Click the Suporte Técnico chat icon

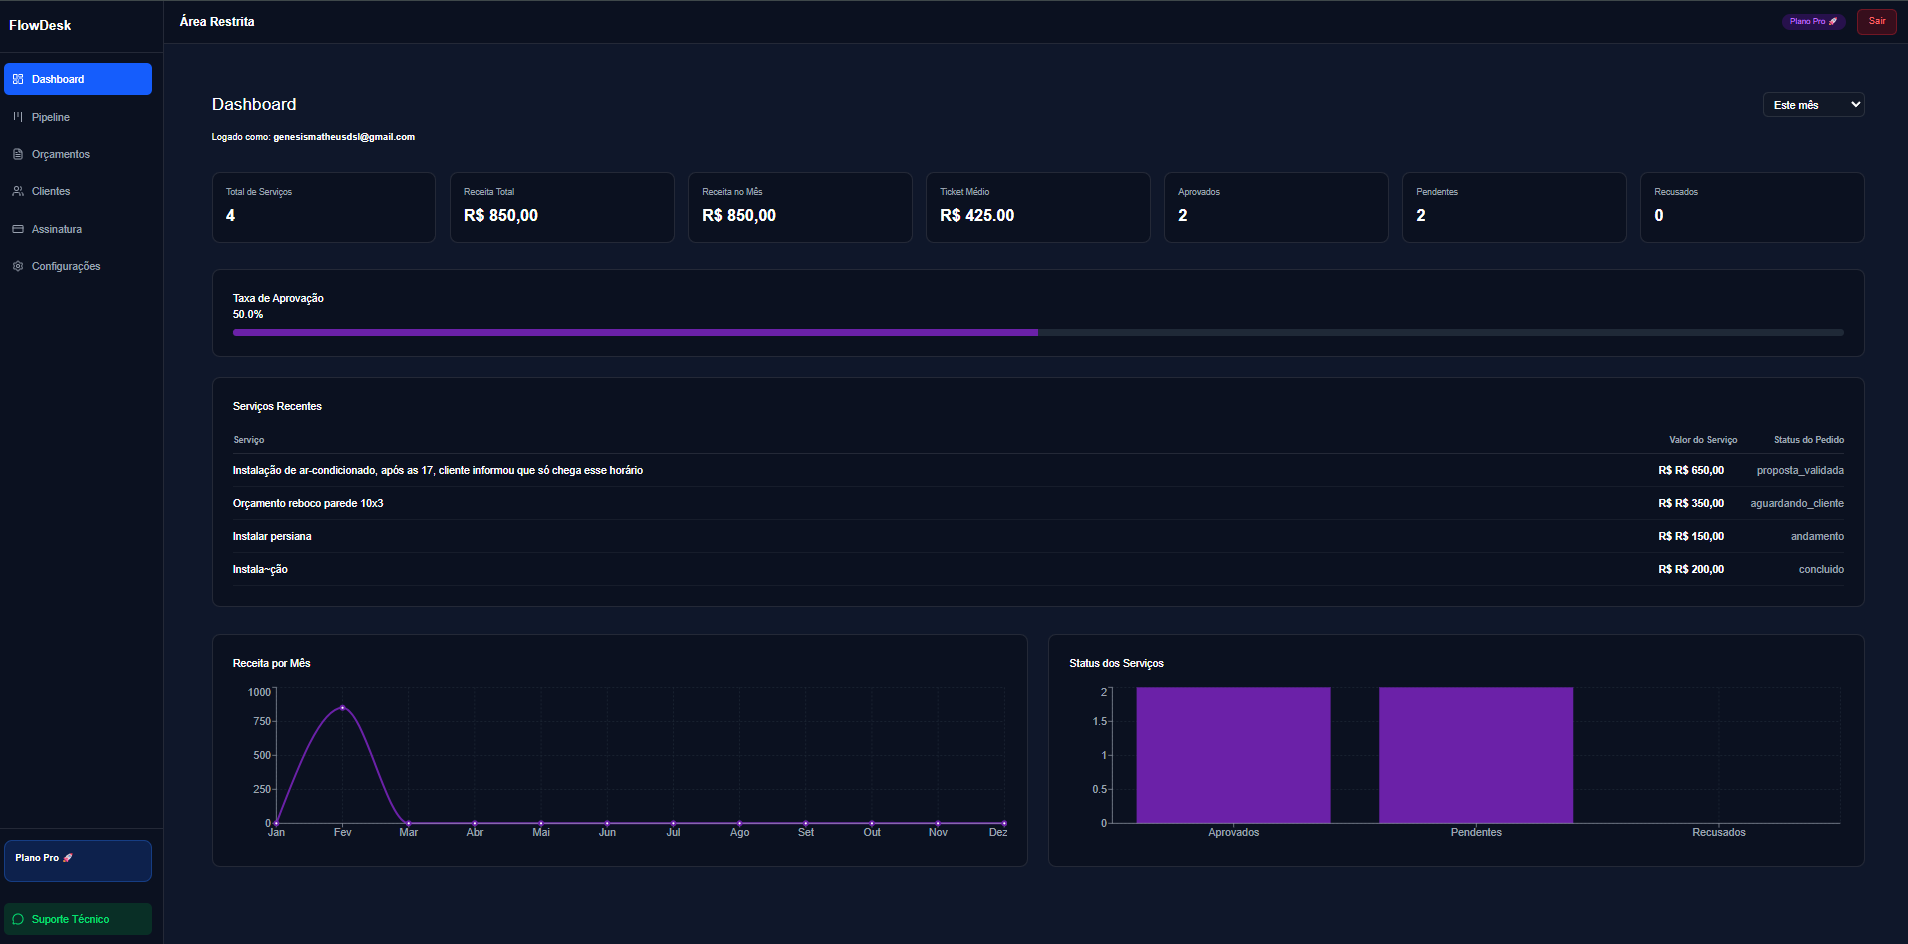pyautogui.click(x=18, y=918)
